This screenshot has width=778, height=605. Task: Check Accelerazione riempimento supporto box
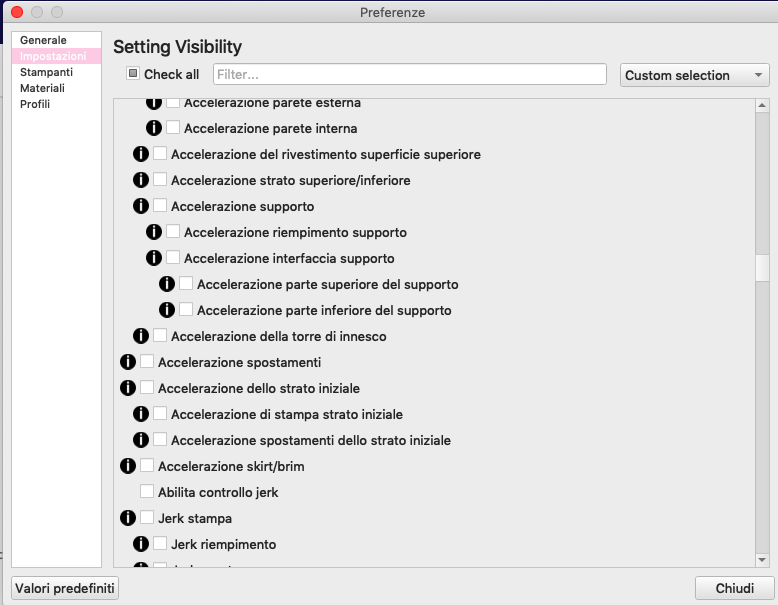click(x=173, y=231)
